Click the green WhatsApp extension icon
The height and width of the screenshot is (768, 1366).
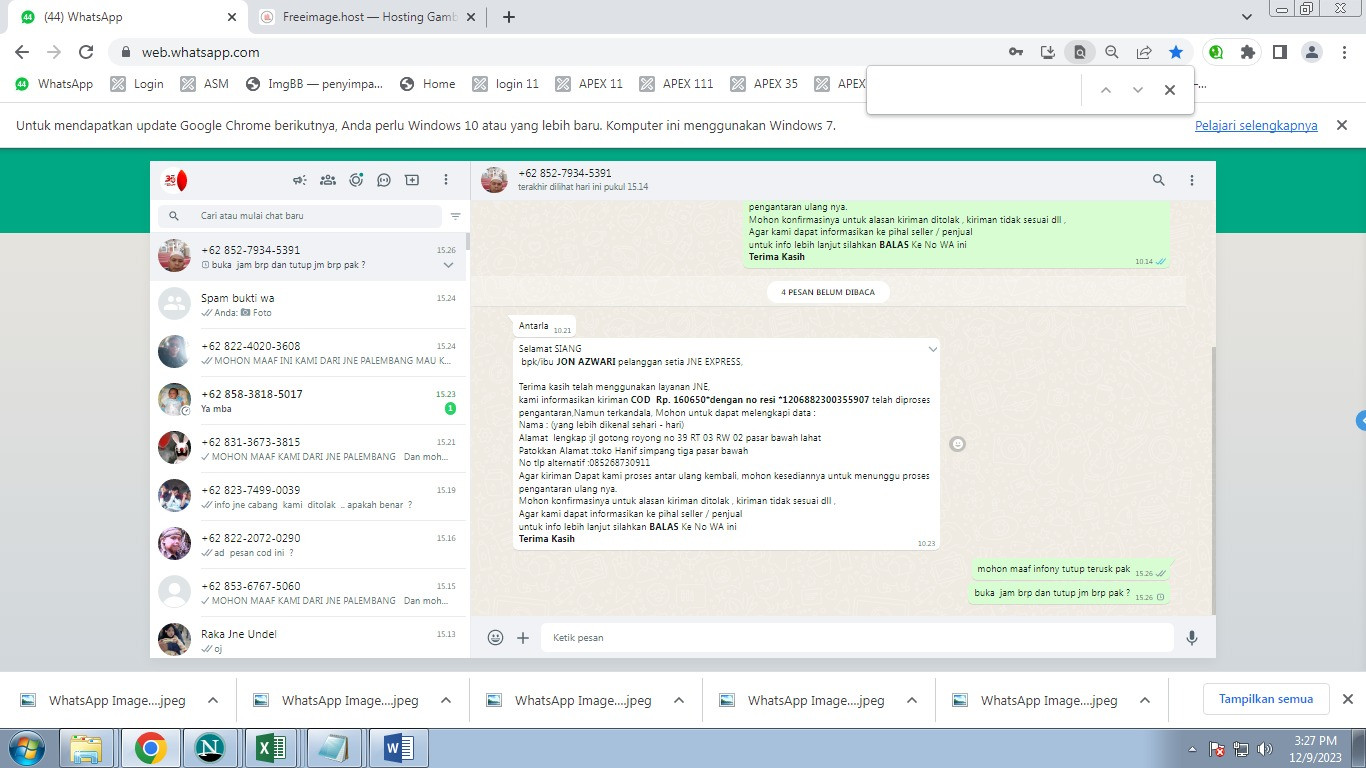coord(1216,52)
